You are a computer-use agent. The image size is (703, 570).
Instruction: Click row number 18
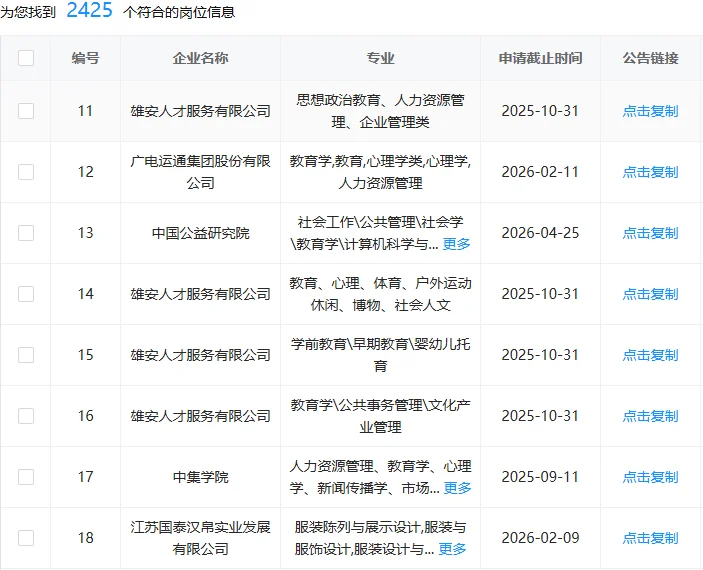[85, 538]
